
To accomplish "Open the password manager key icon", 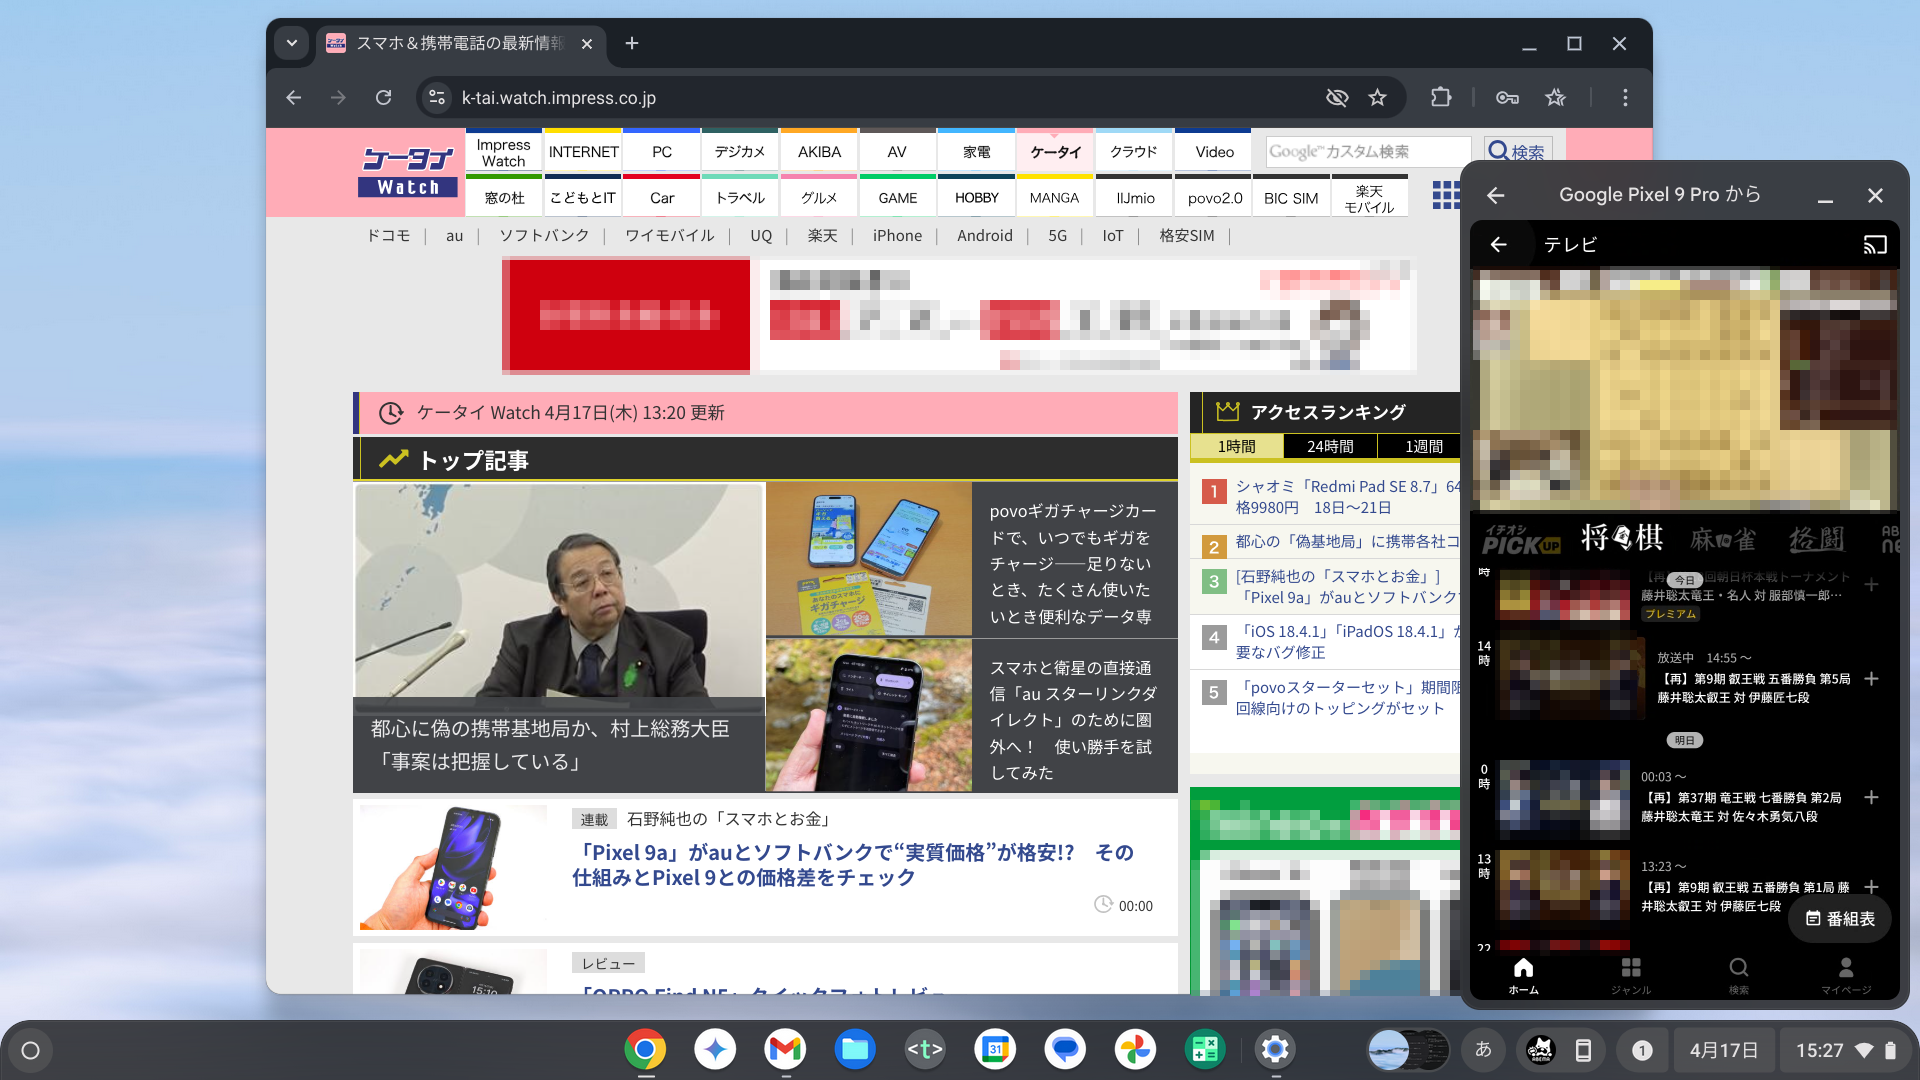I will [1507, 98].
